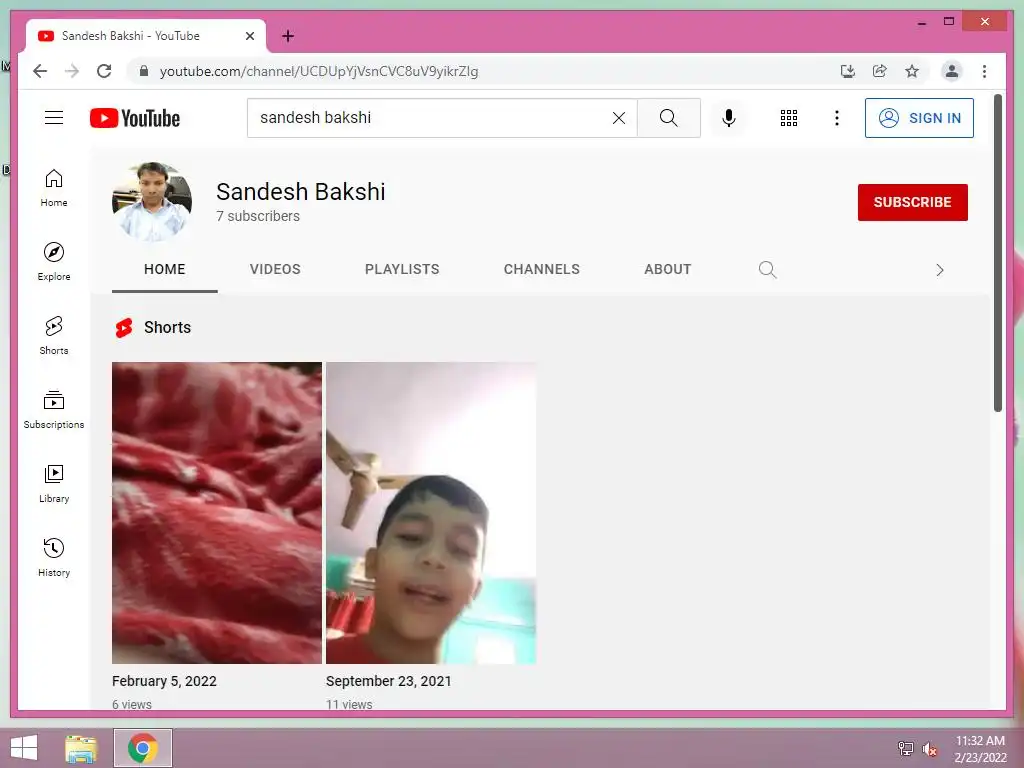The width and height of the screenshot is (1024, 768).
Task: Click the search magnifier button
Action: pyautogui.click(x=668, y=118)
